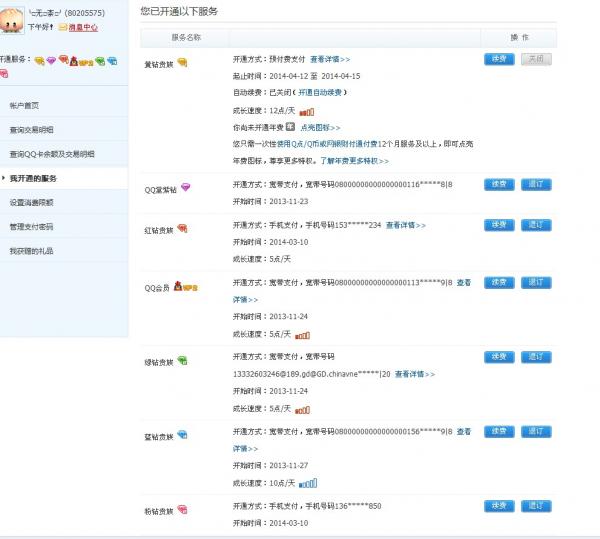The height and width of the screenshot is (539, 600).
Task: Open 查看详情>> link in the 绿钻贵族 row
Action: pyautogui.click(x=415, y=374)
